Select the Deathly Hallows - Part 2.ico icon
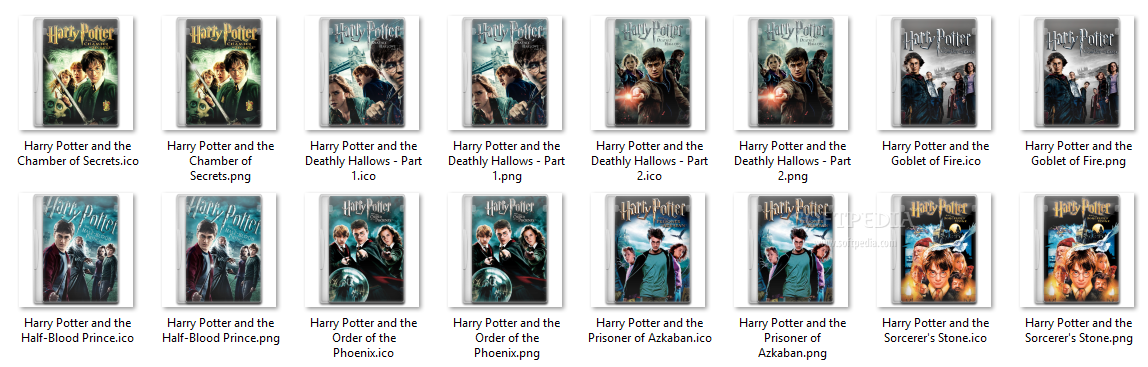 pyautogui.click(x=650, y=73)
